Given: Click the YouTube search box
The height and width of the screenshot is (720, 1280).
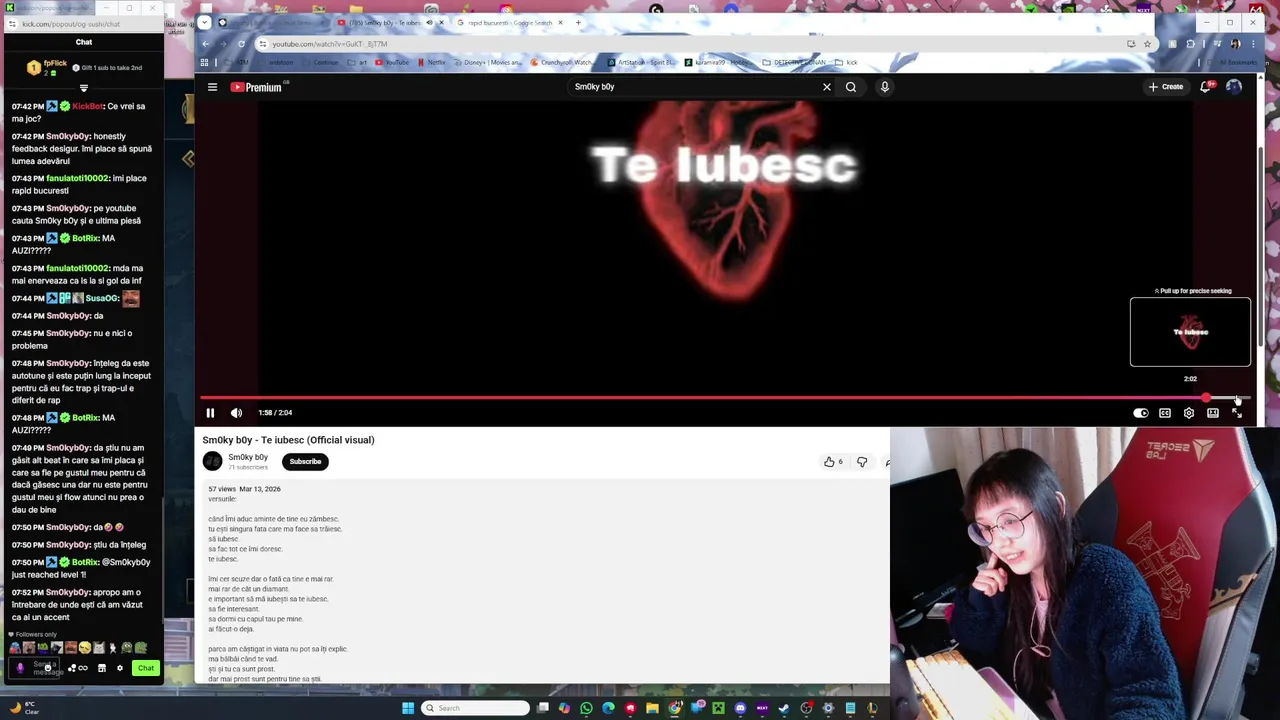Looking at the screenshot, I should [x=695, y=87].
